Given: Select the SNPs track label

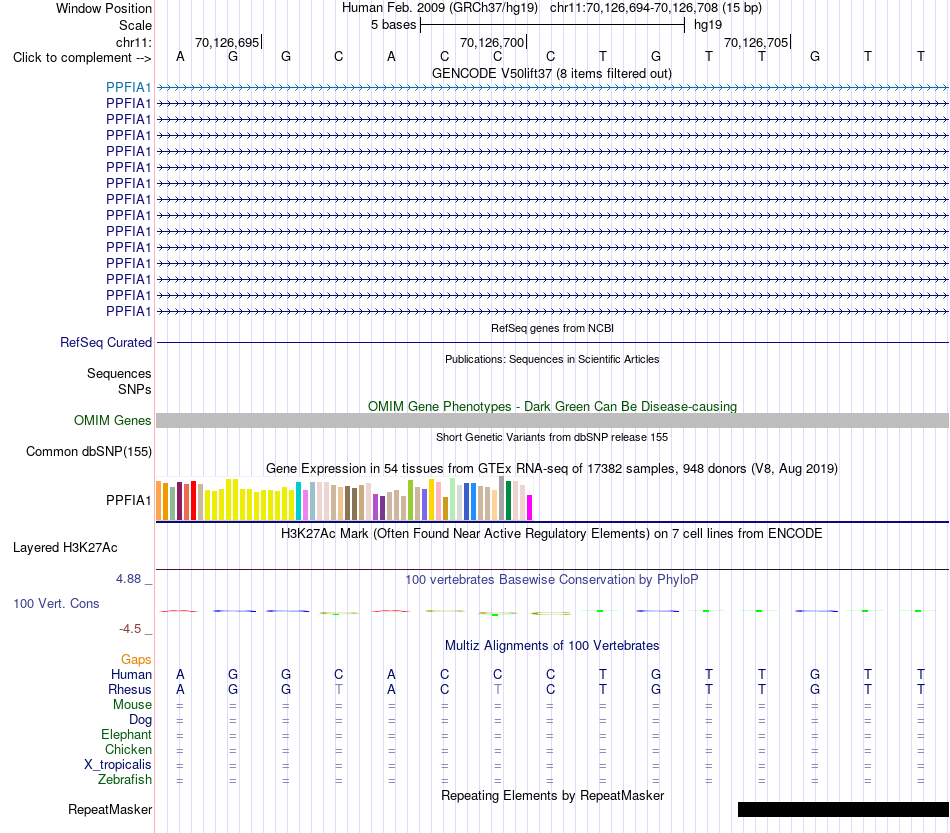Looking at the screenshot, I should tap(135, 390).
